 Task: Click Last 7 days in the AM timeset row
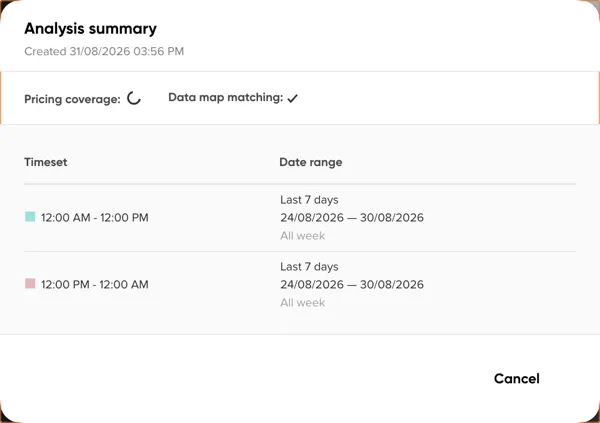[x=309, y=200]
